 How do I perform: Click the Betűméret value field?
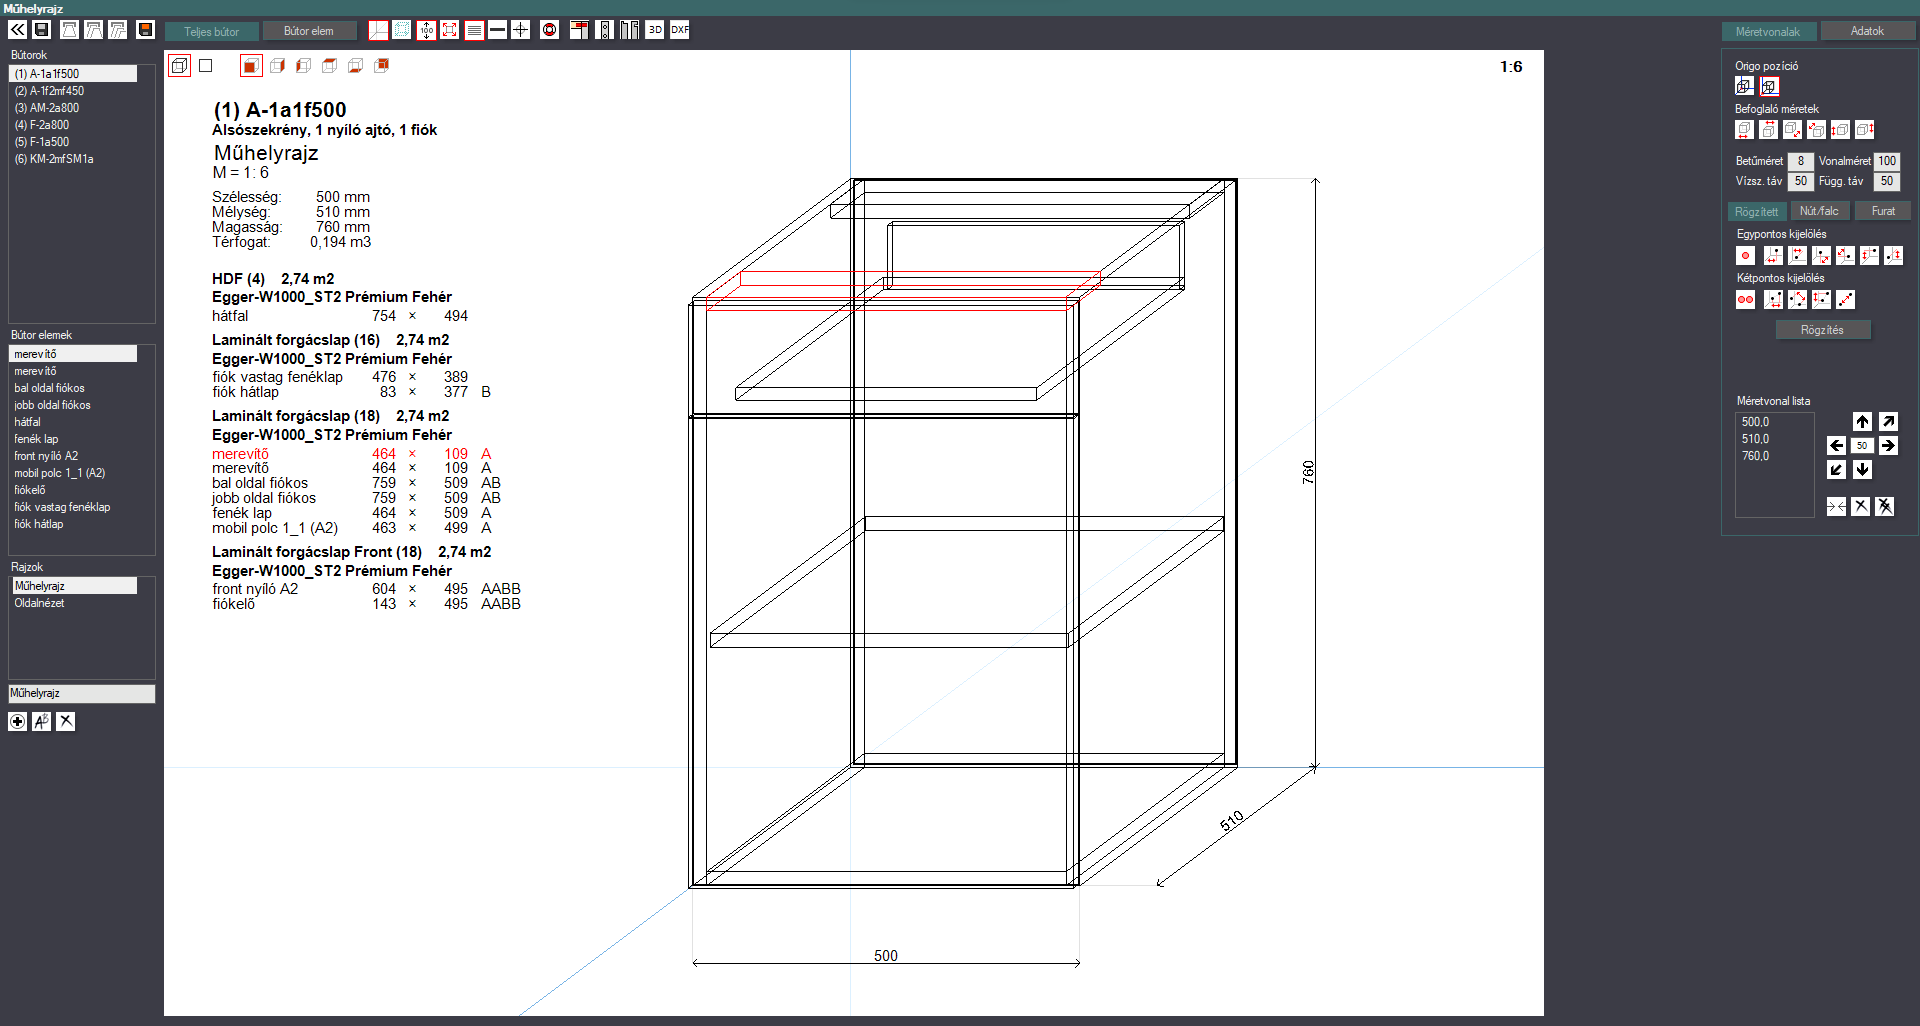1800,161
